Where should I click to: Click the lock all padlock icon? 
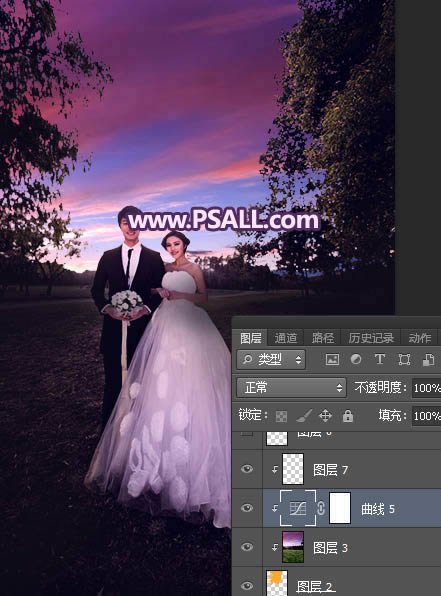347,416
